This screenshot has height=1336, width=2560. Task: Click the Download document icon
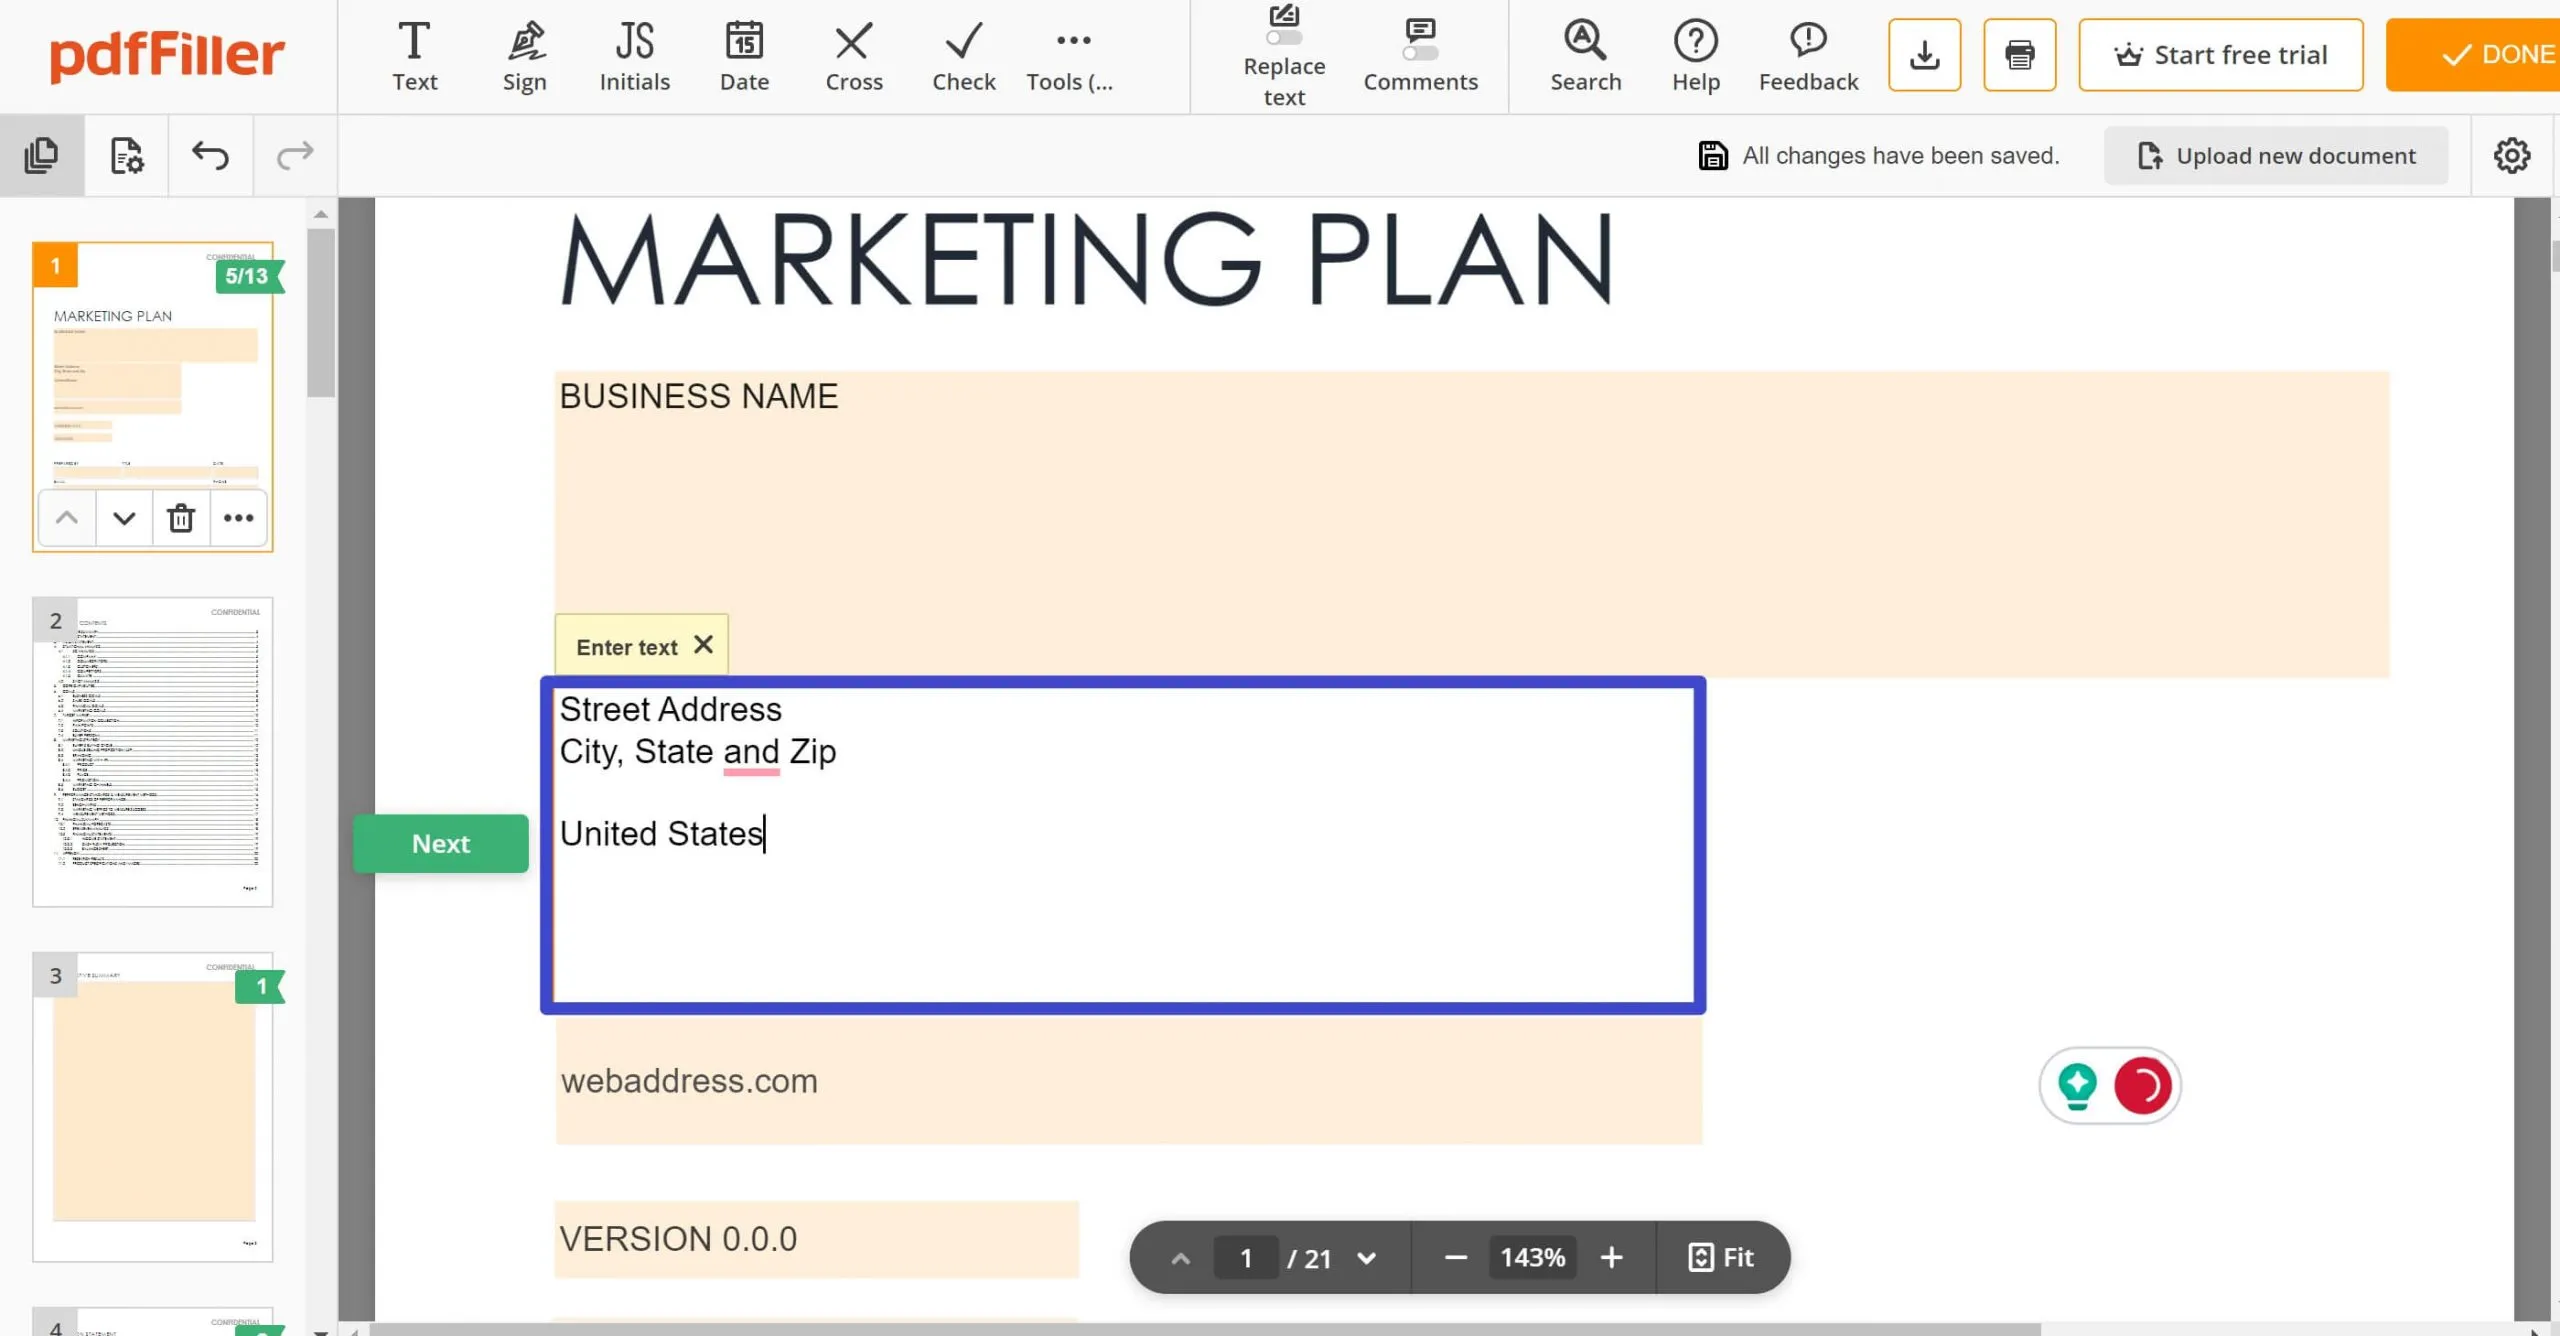tap(1922, 55)
